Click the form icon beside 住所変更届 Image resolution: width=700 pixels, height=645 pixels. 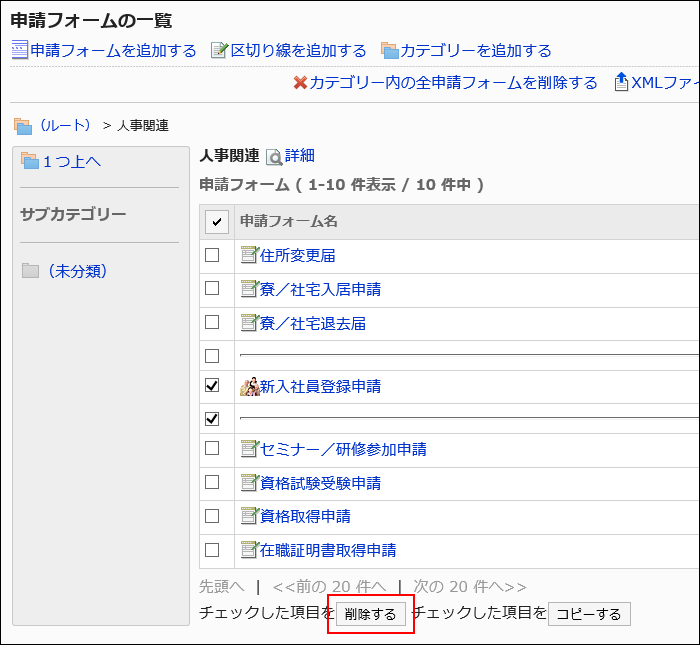[250, 255]
